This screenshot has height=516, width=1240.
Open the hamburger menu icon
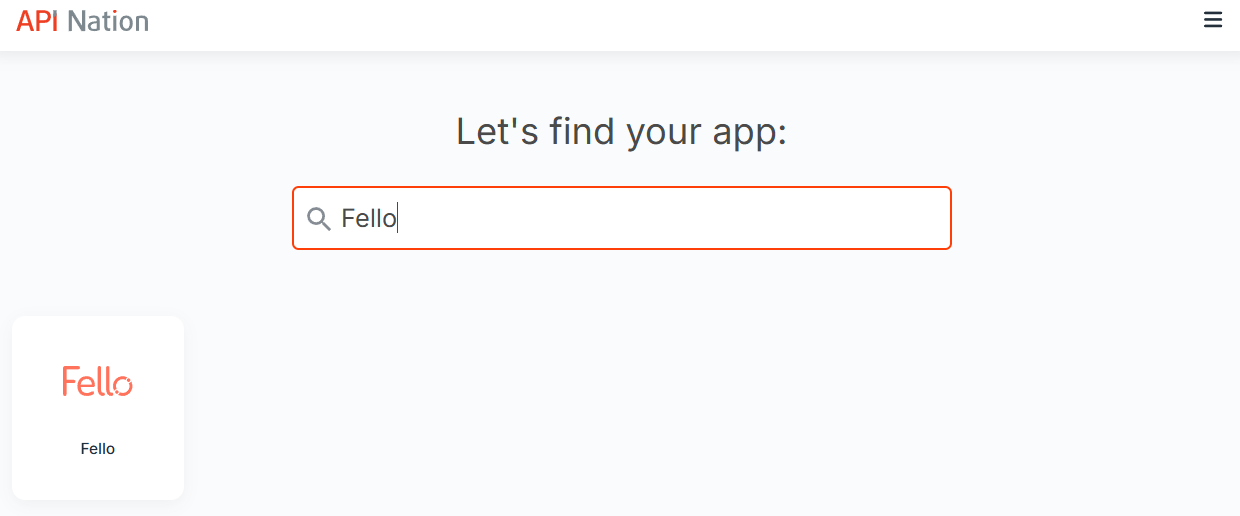click(x=1212, y=20)
